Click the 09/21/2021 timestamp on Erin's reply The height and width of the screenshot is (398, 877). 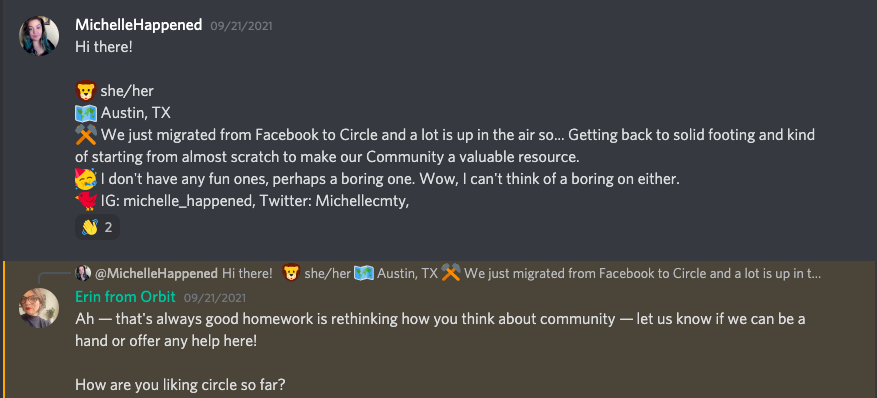pos(215,298)
